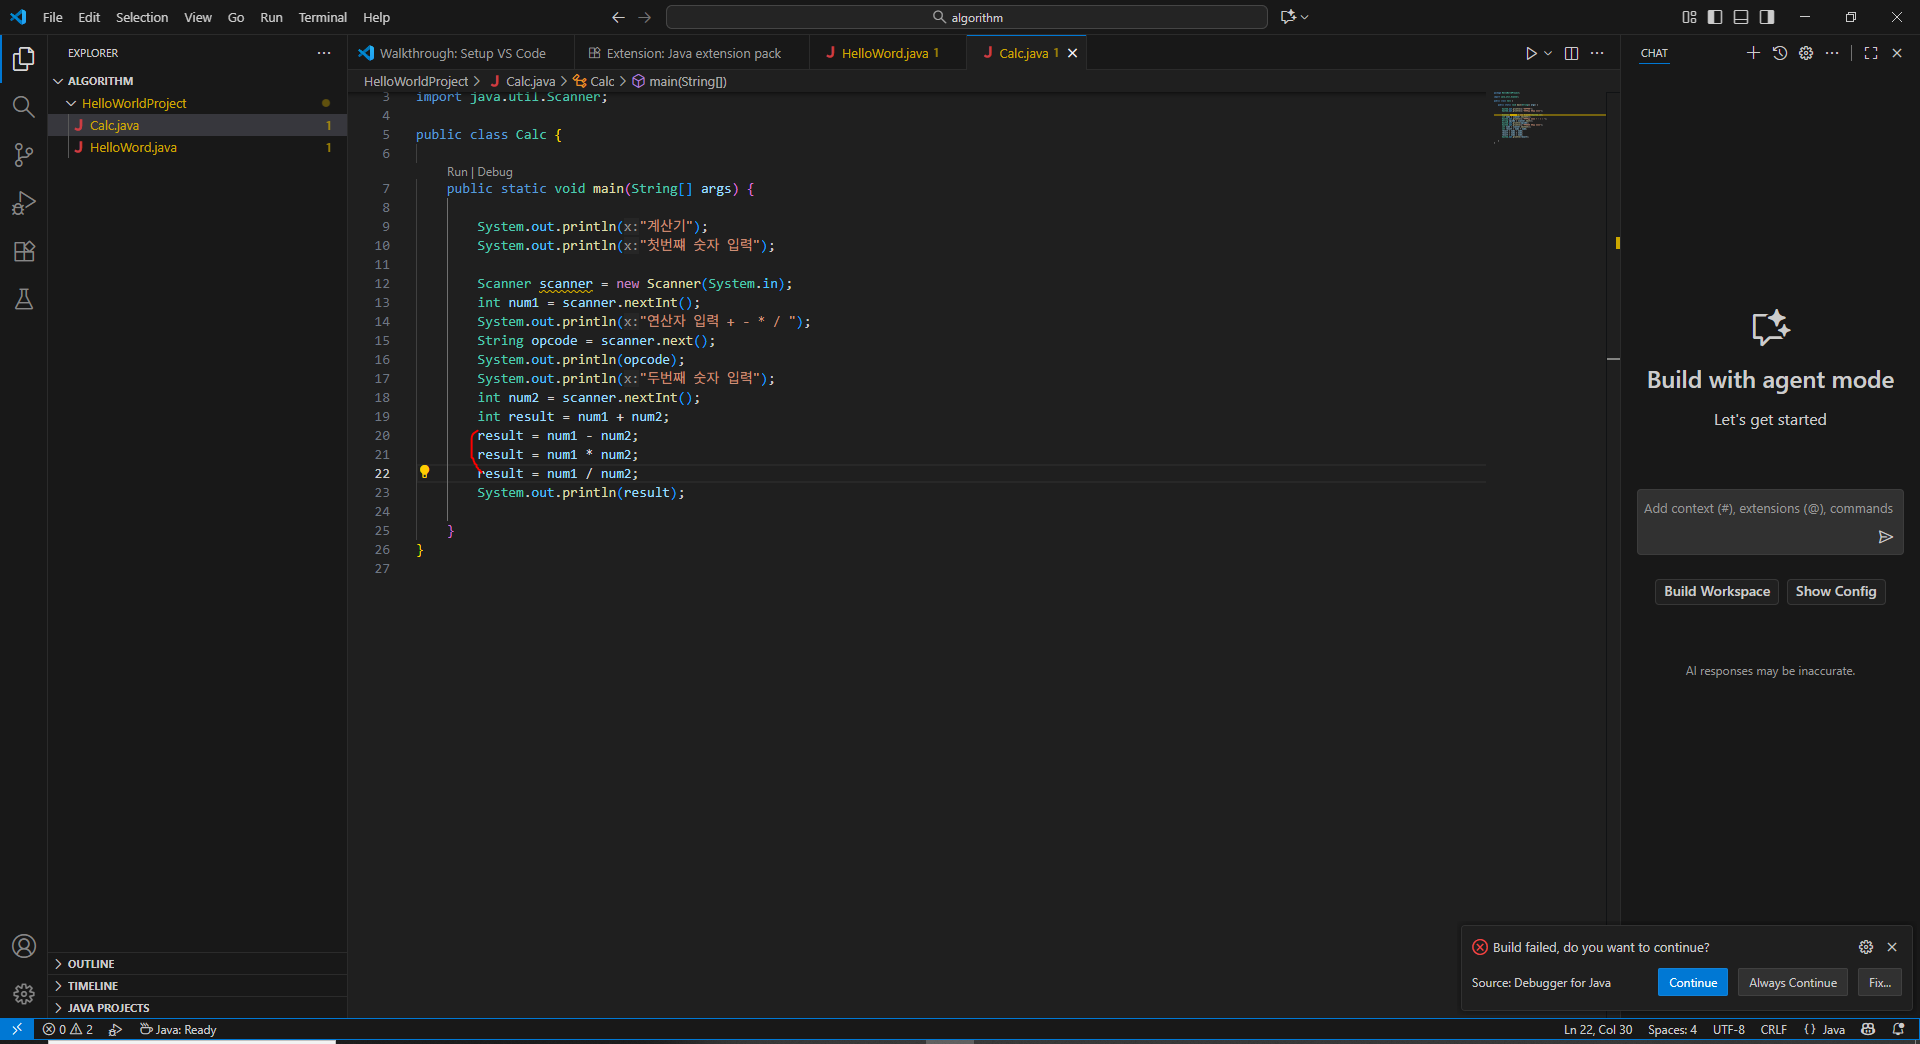The width and height of the screenshot is (1920, 1044).
Task: Open the Terminal menu
Action: coord(322,17)
